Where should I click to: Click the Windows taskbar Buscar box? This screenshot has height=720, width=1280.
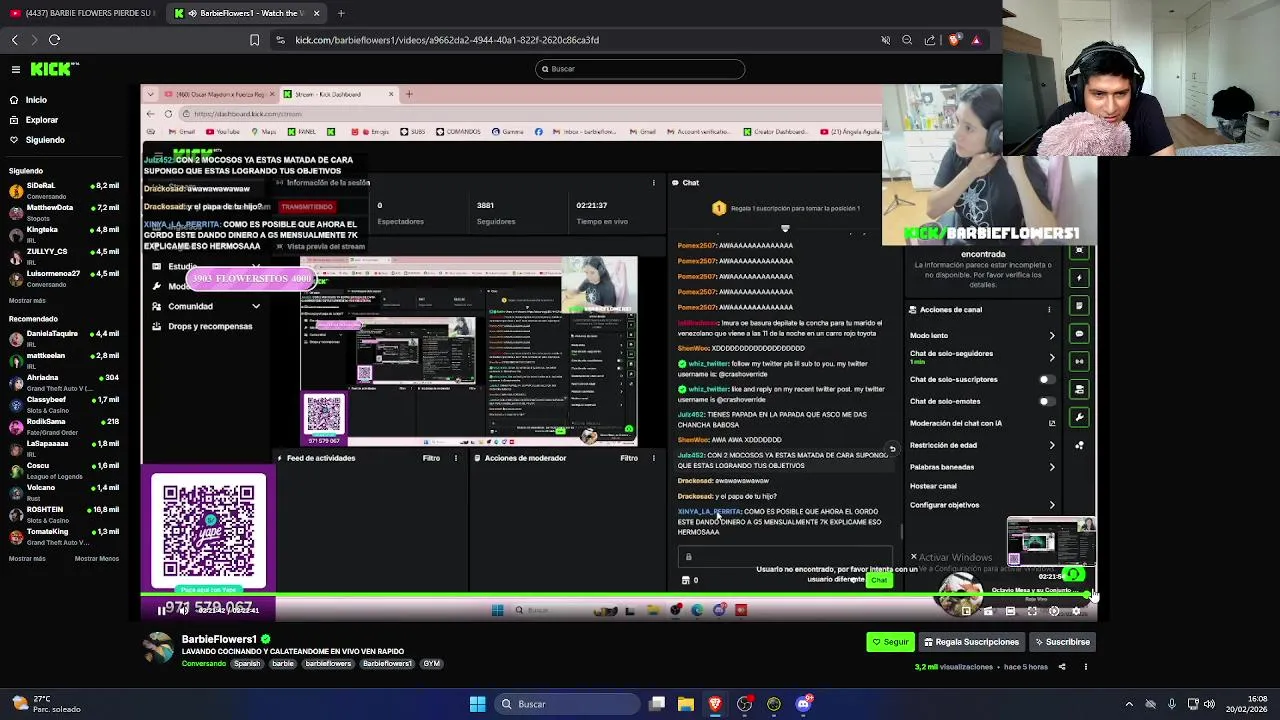coord(566,704)
